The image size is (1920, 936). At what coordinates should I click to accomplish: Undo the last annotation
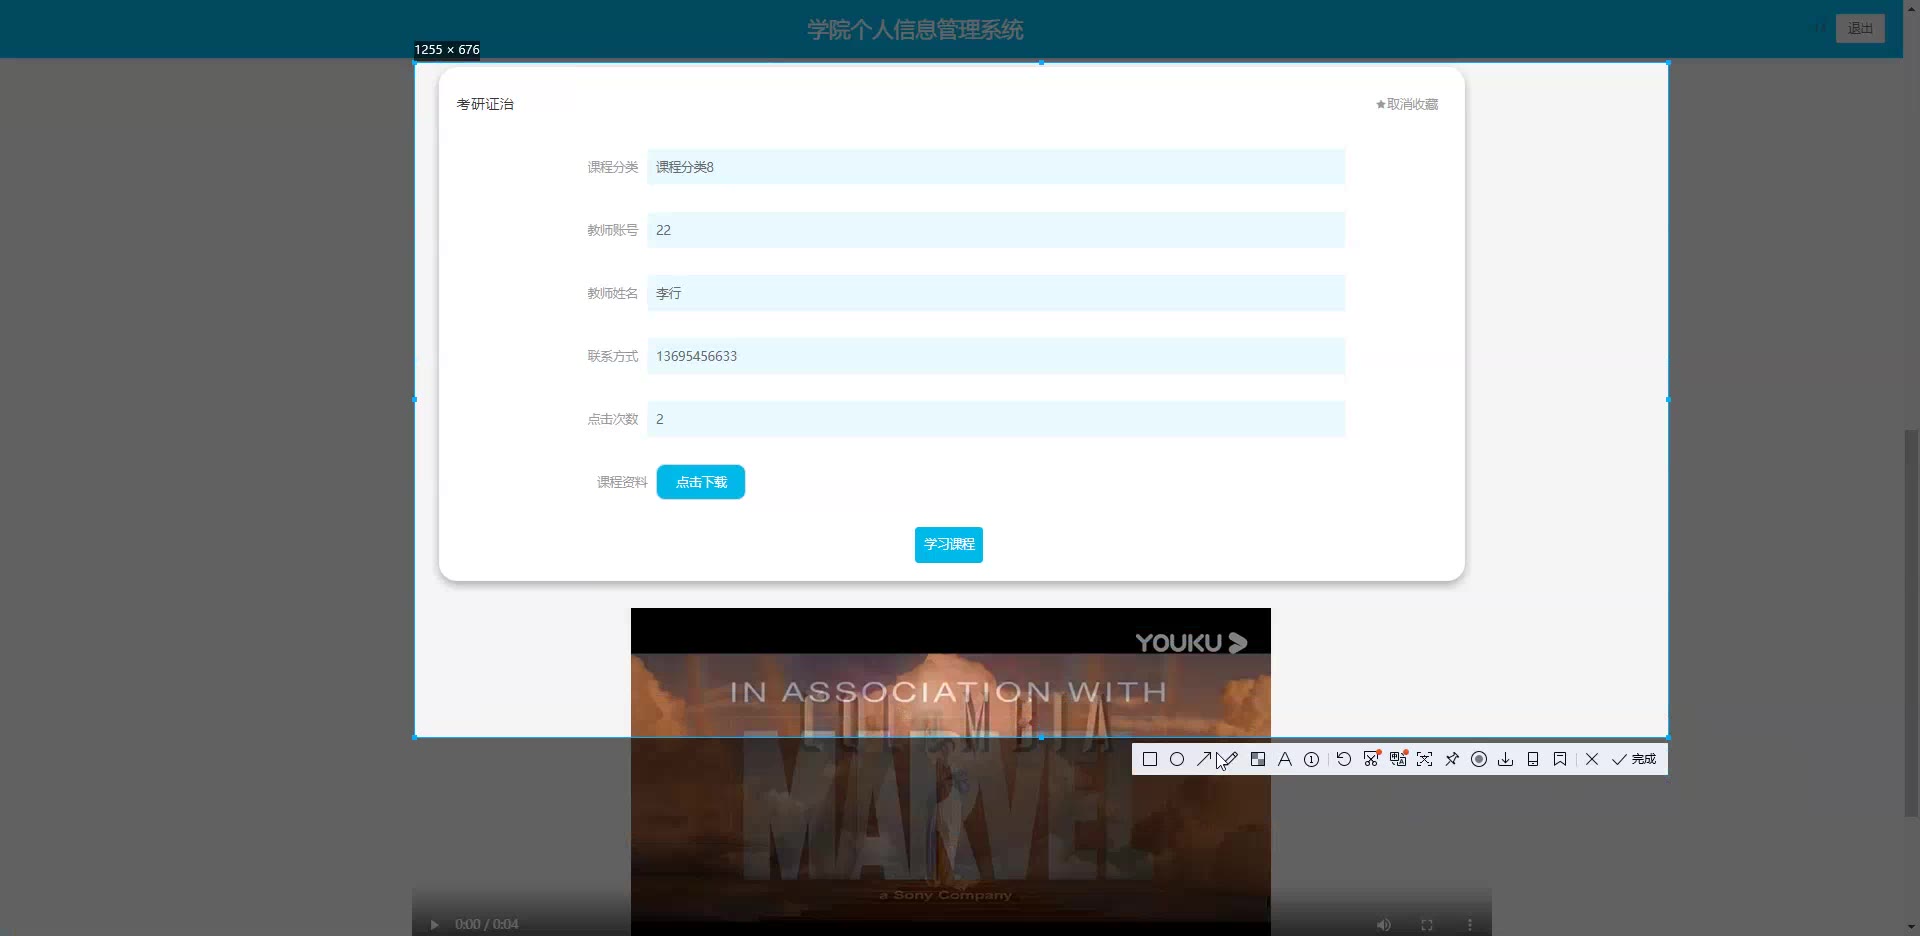click(x=1344, y=759)
